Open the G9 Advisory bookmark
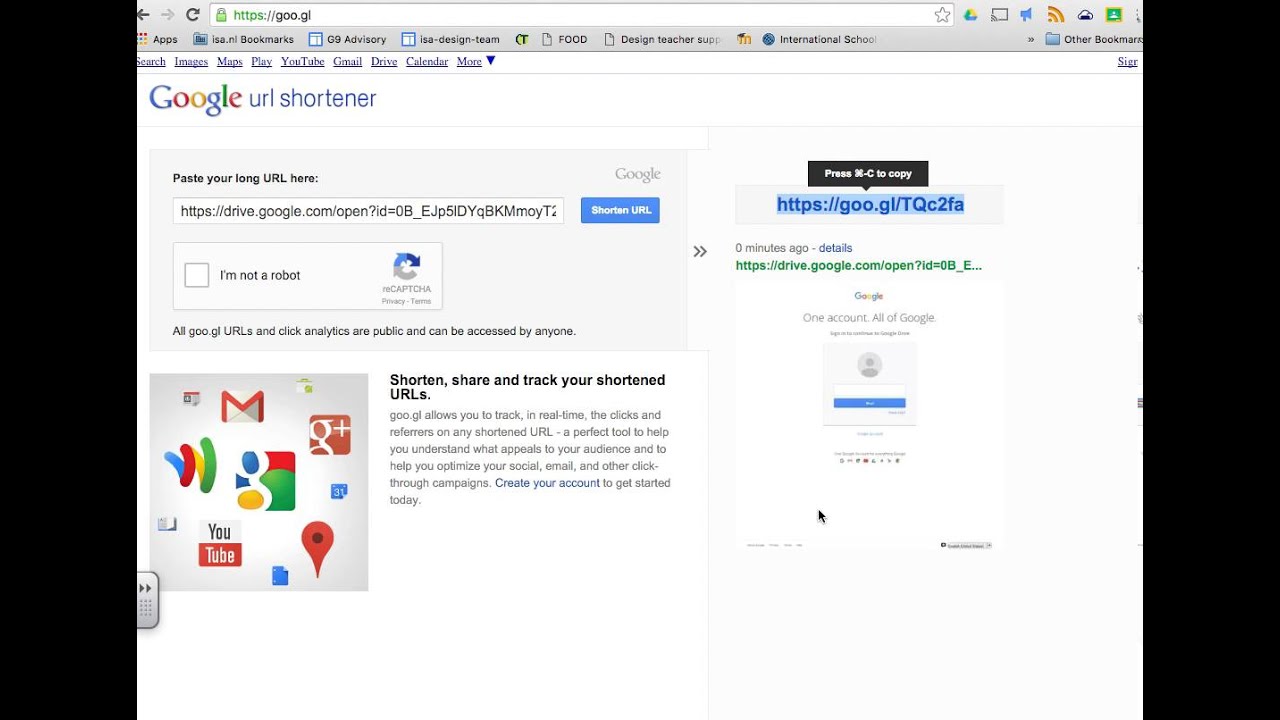Screen dimensions: 1280x720 (347, 40)
